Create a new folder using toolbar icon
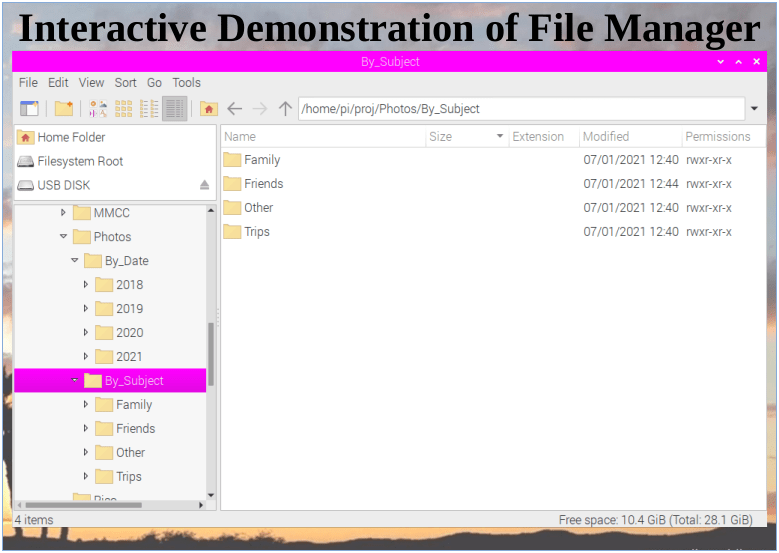This screenshot has width=779, height=553. (64, 109)
